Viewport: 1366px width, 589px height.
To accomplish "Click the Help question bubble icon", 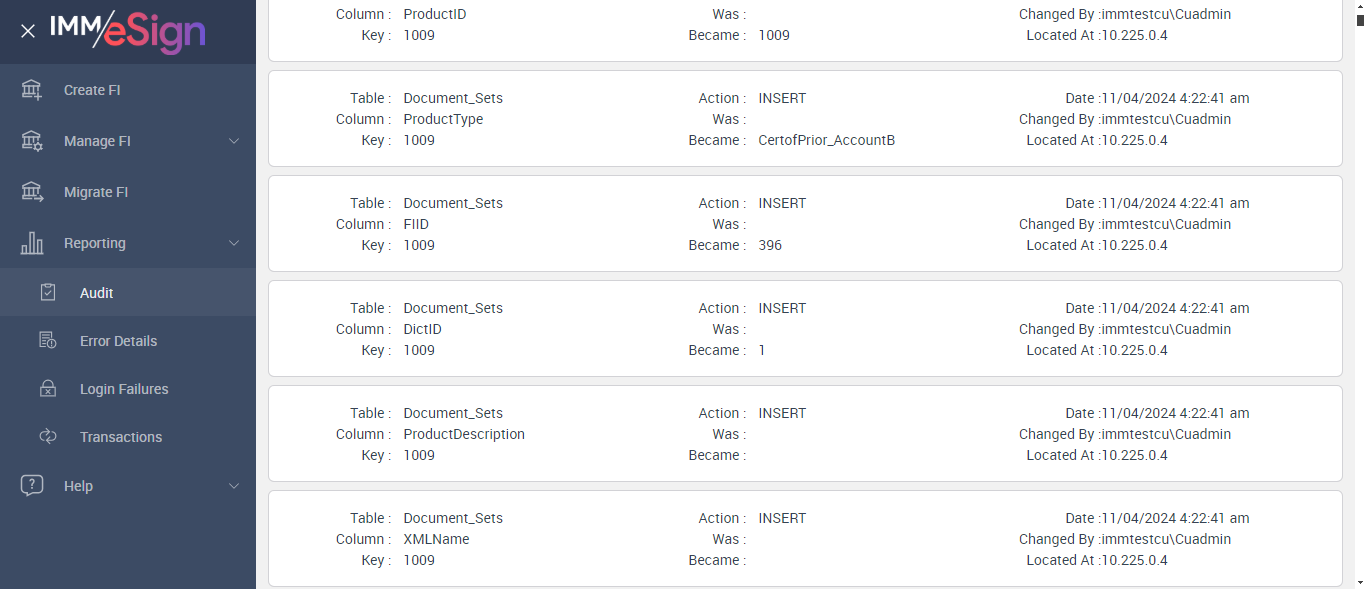I will click(32, 486).
